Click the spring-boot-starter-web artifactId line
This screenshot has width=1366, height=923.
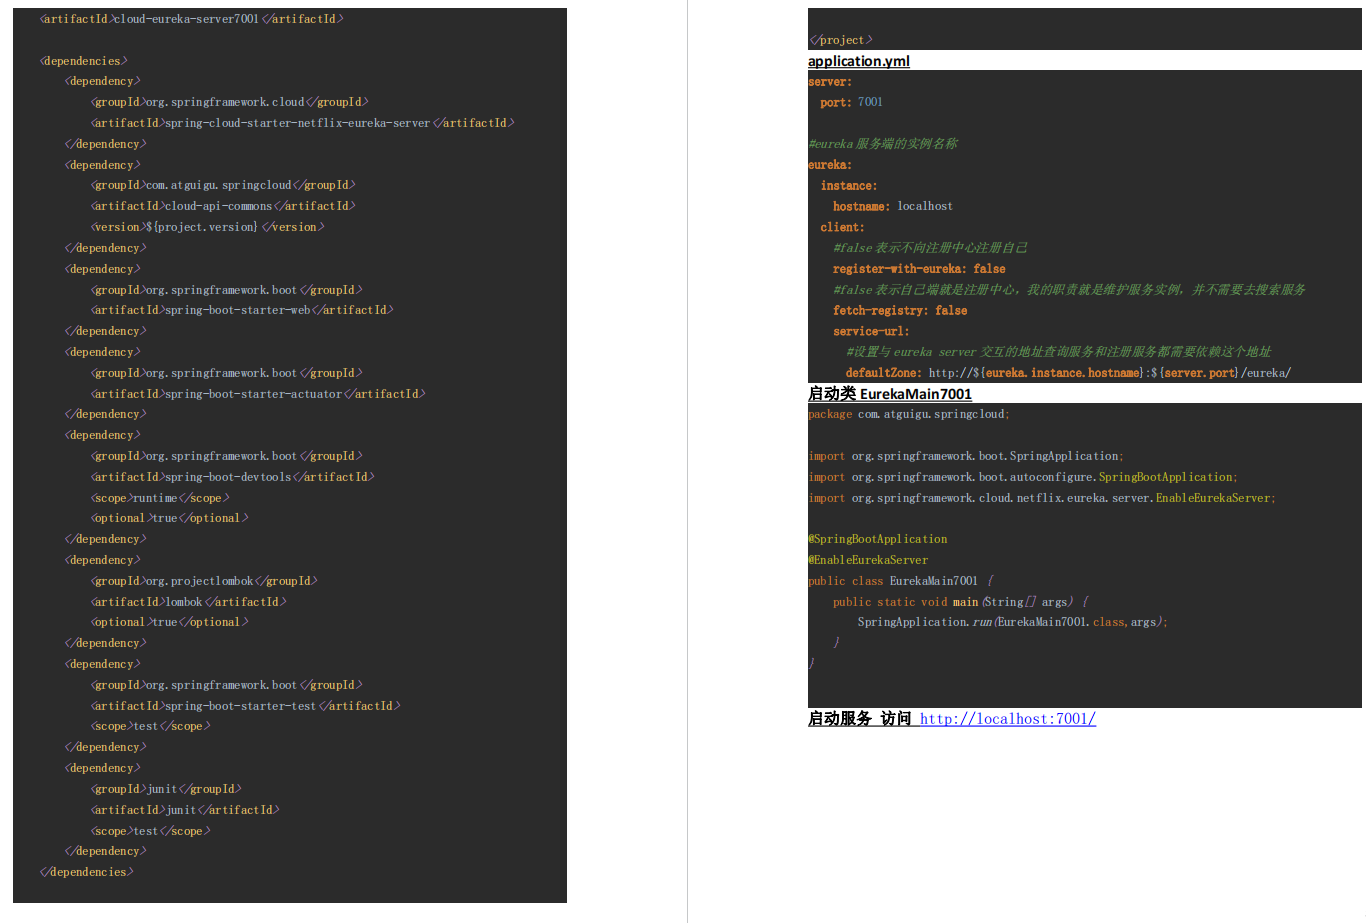click(x=242, y=310)
